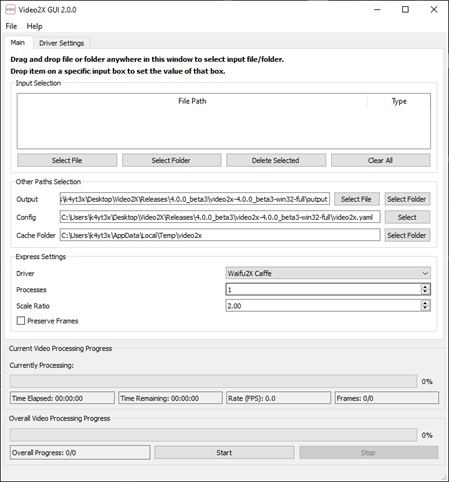Viewport: 449px width, 482px height.
Task: Enable the Preserve Frames checkbox
Action: pyautogui.click(x=21, y=321)
